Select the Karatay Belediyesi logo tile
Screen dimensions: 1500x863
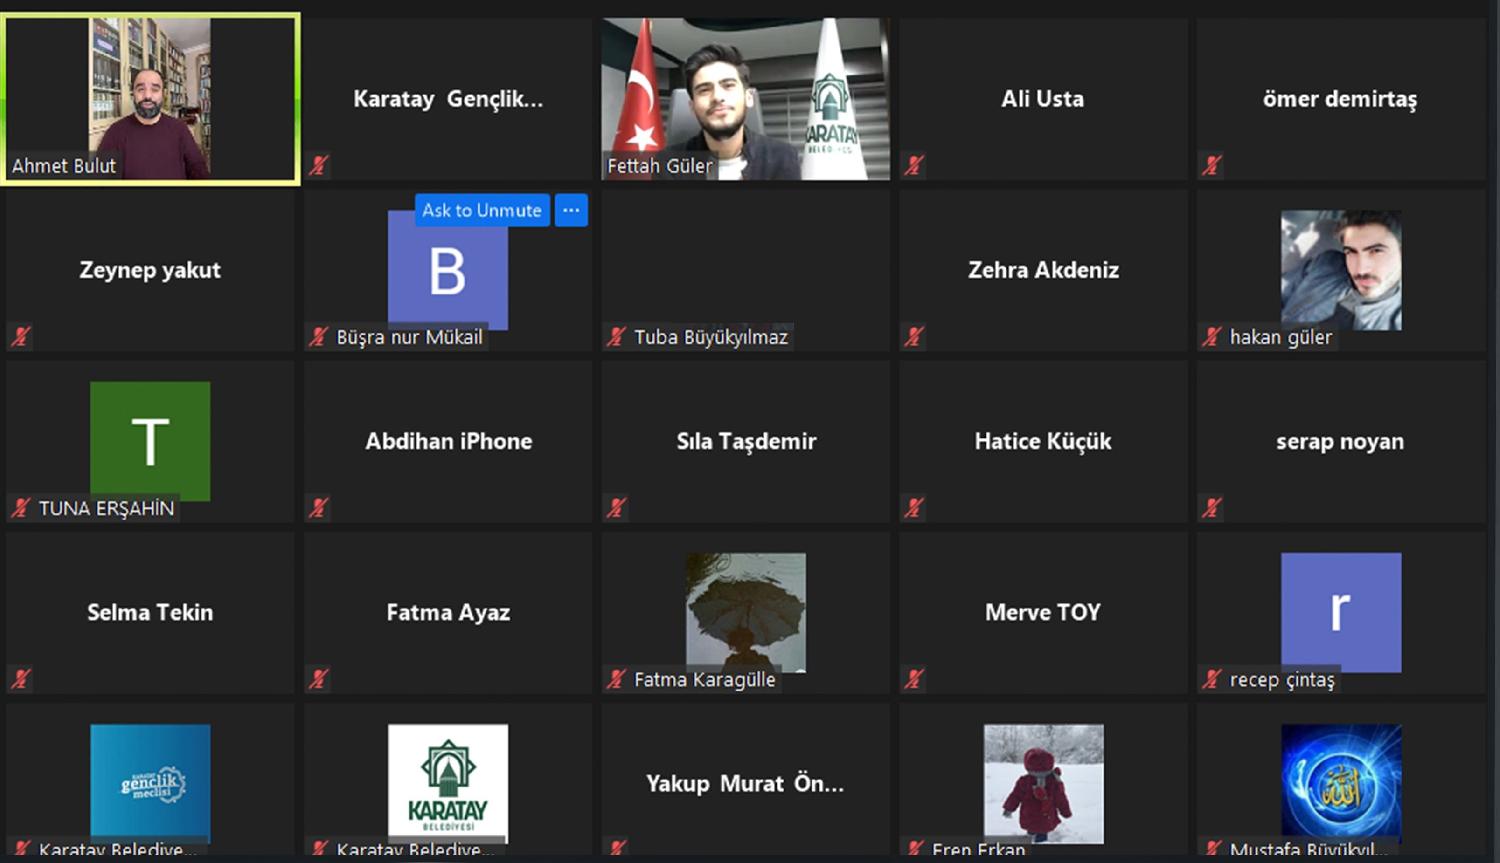click(448, 780)
